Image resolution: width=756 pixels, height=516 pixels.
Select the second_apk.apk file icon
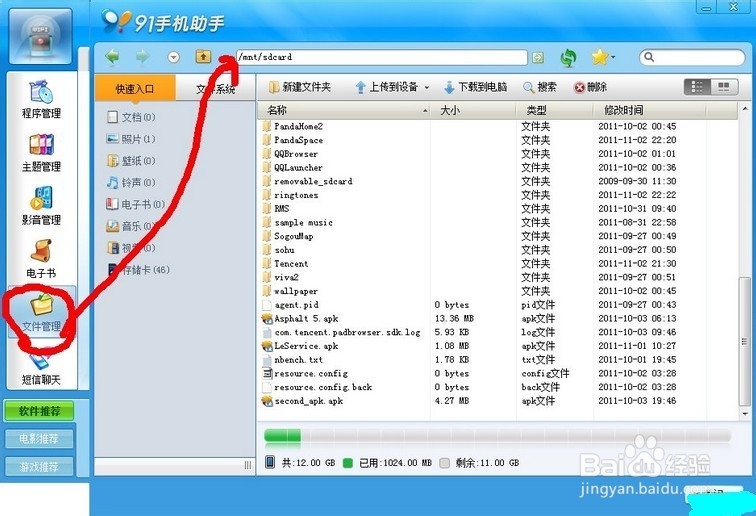coord(267,401)
